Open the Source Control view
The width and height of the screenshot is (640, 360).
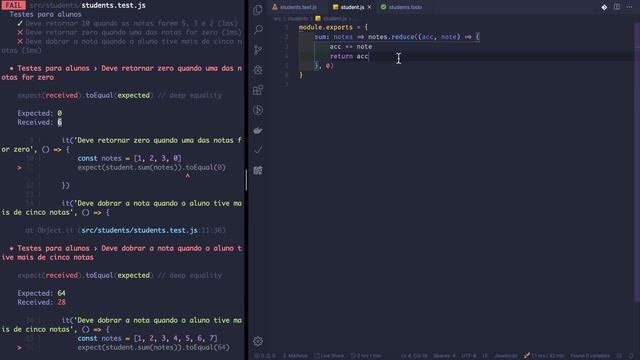[x=258, y=50]
